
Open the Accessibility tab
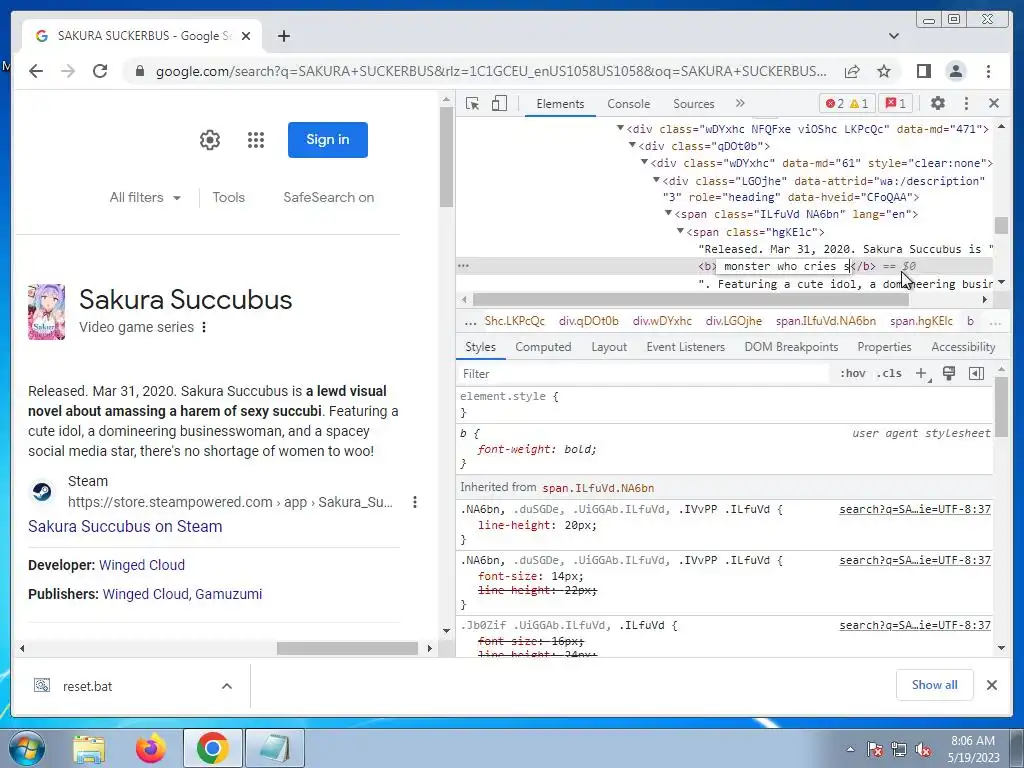point(963,347)
